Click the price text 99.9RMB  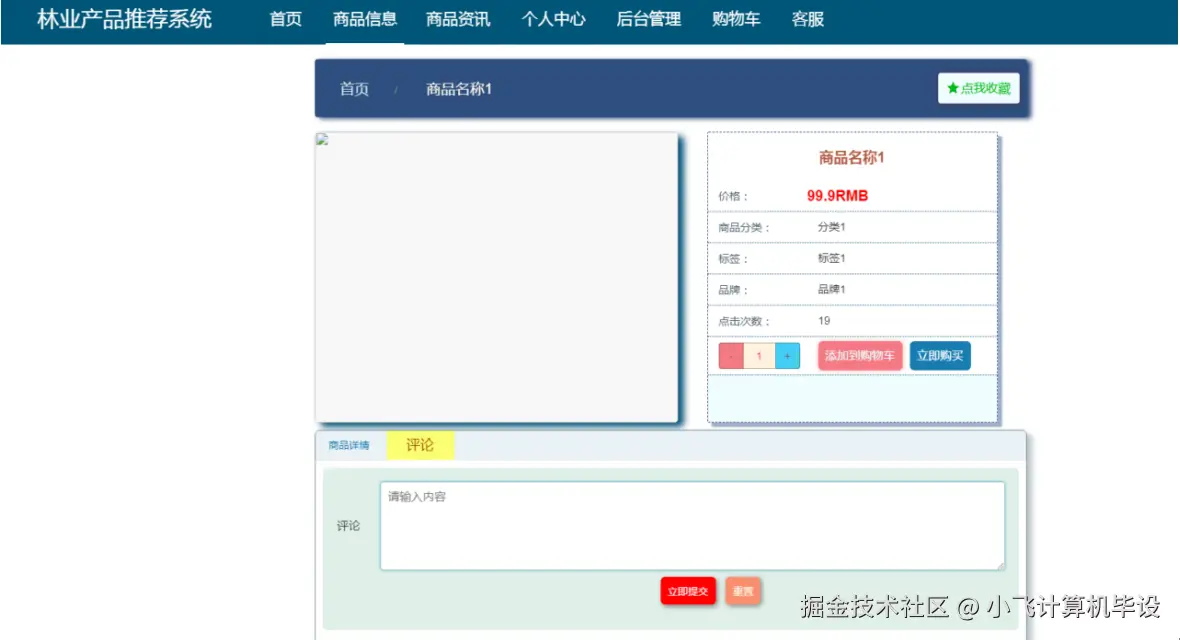[x=838, y=196]
